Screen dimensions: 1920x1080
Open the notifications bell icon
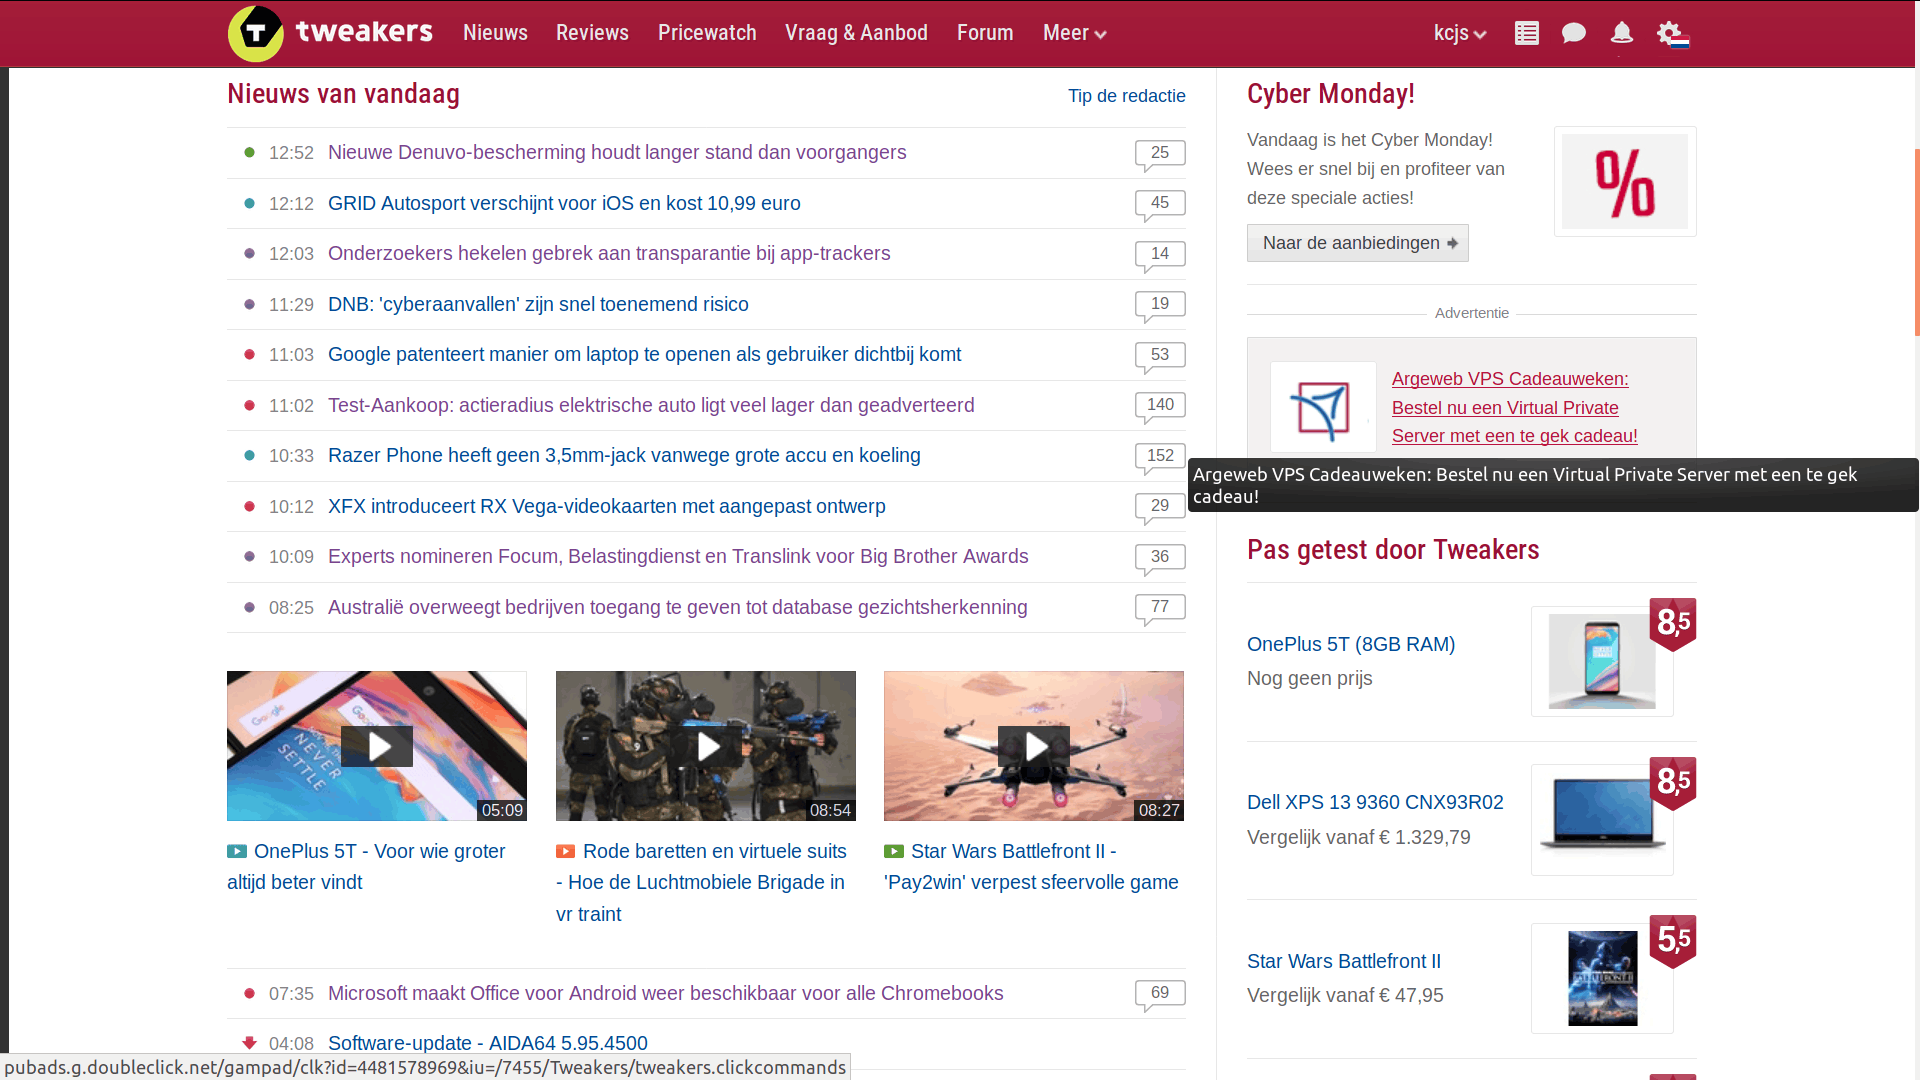(x=1621, y=33)
